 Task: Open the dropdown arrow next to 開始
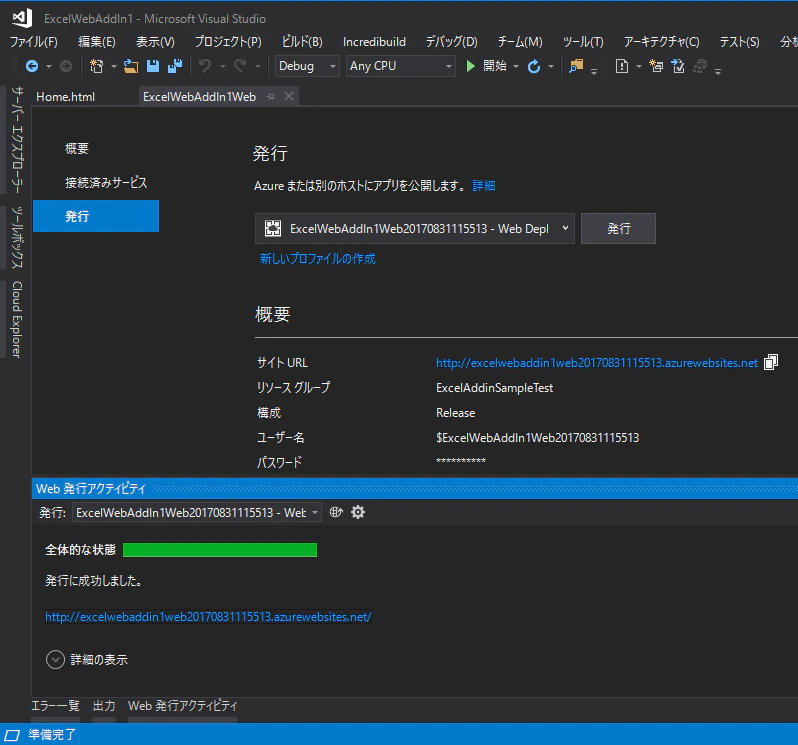(516, 66)
